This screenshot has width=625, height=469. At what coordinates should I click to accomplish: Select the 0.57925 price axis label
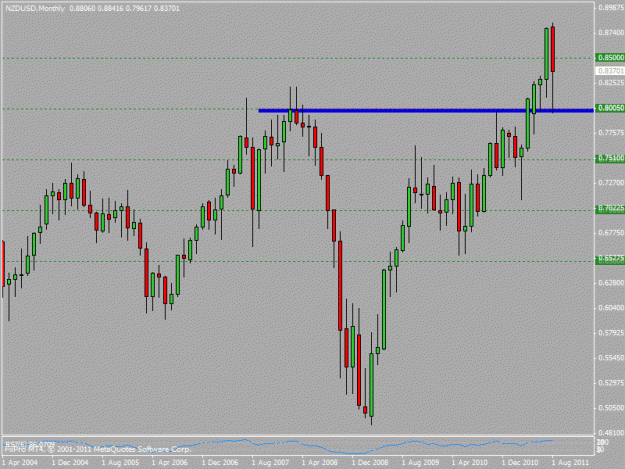(x=611, y=333)
